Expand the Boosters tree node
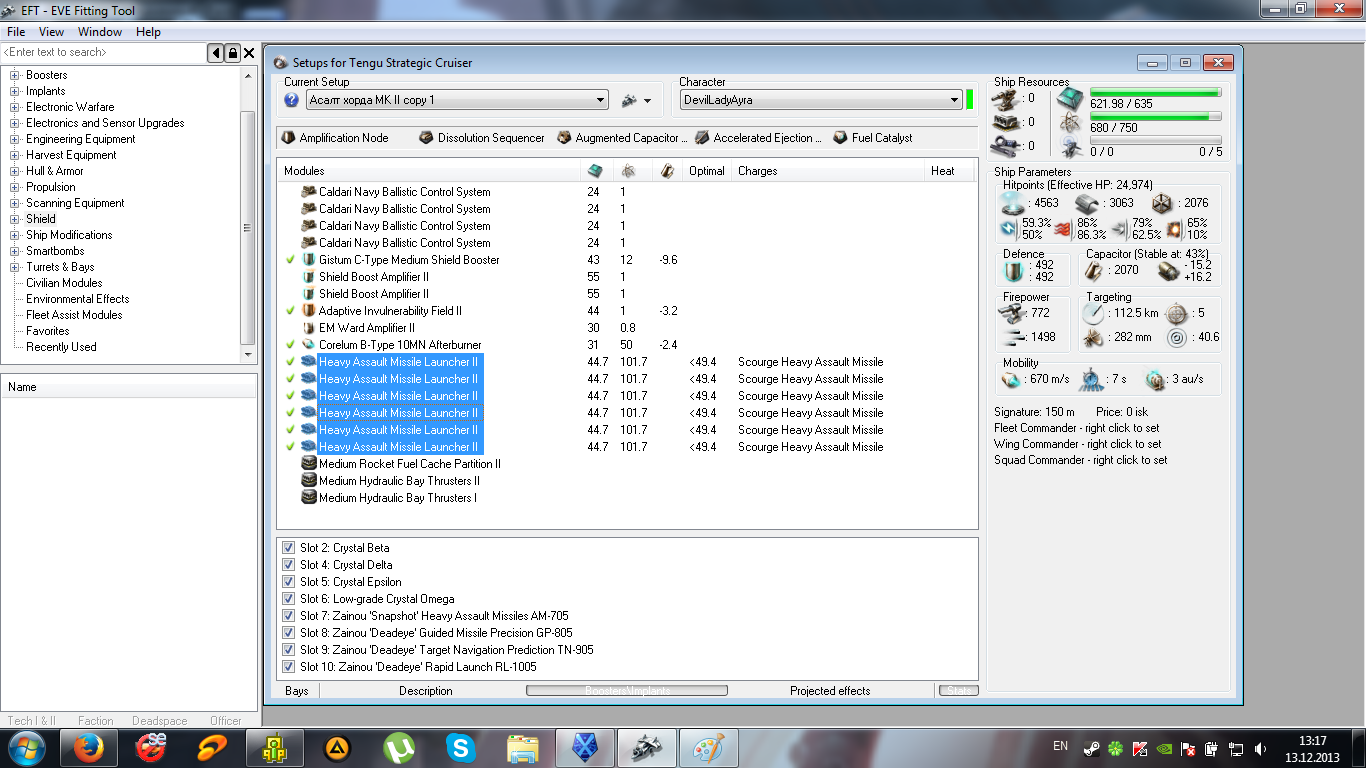 point(15,75)
